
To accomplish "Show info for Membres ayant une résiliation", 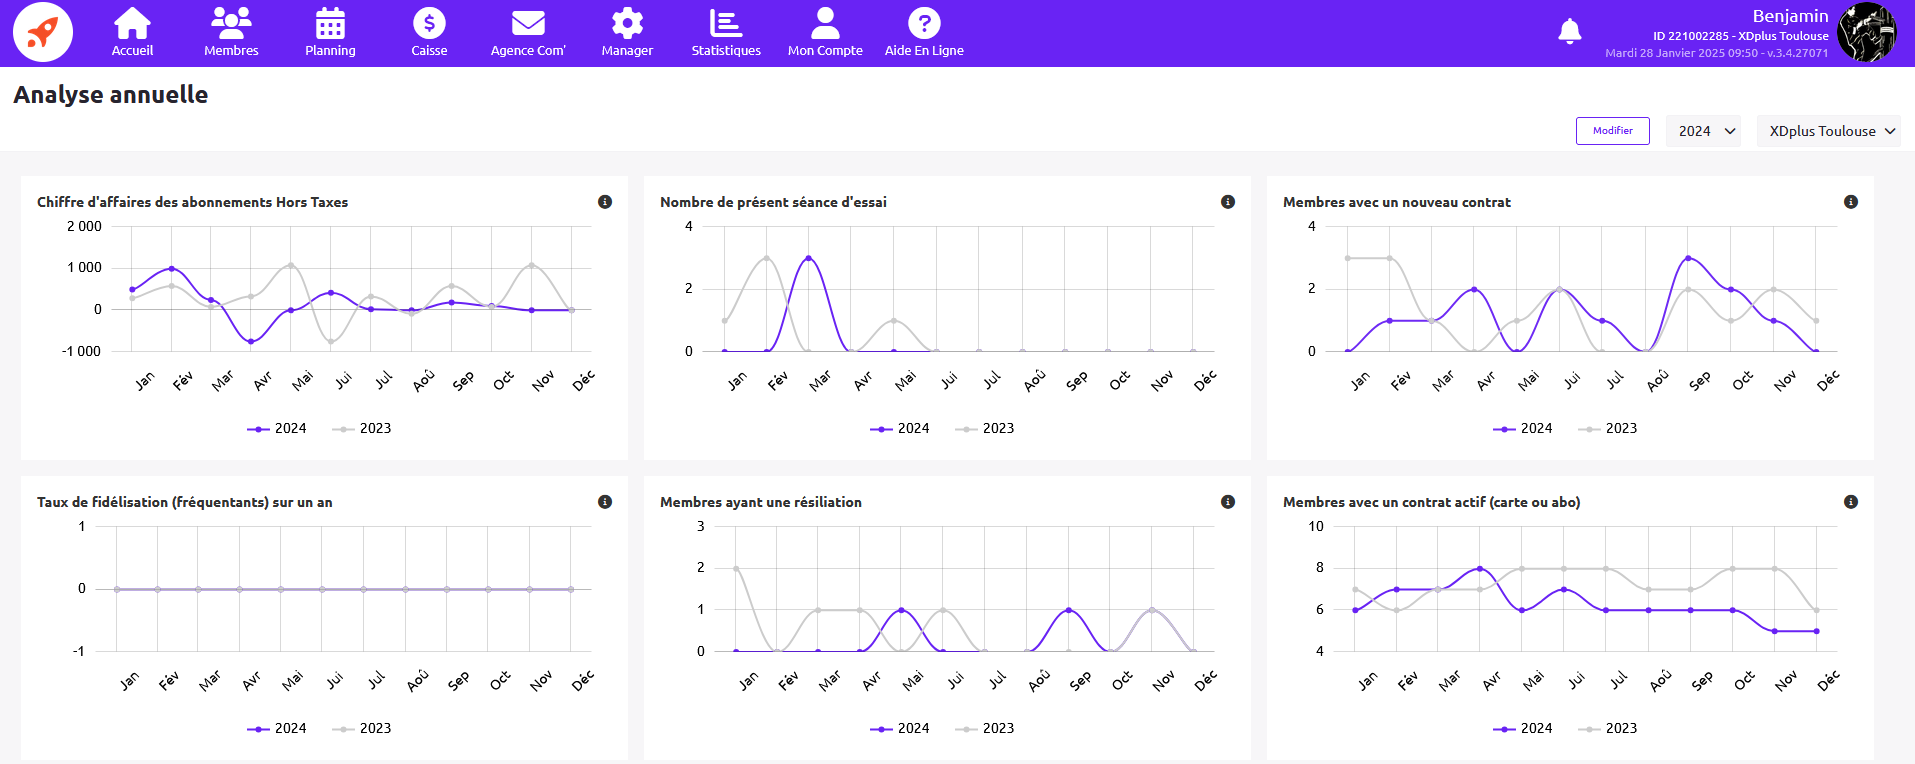I will coord(1228,502).
